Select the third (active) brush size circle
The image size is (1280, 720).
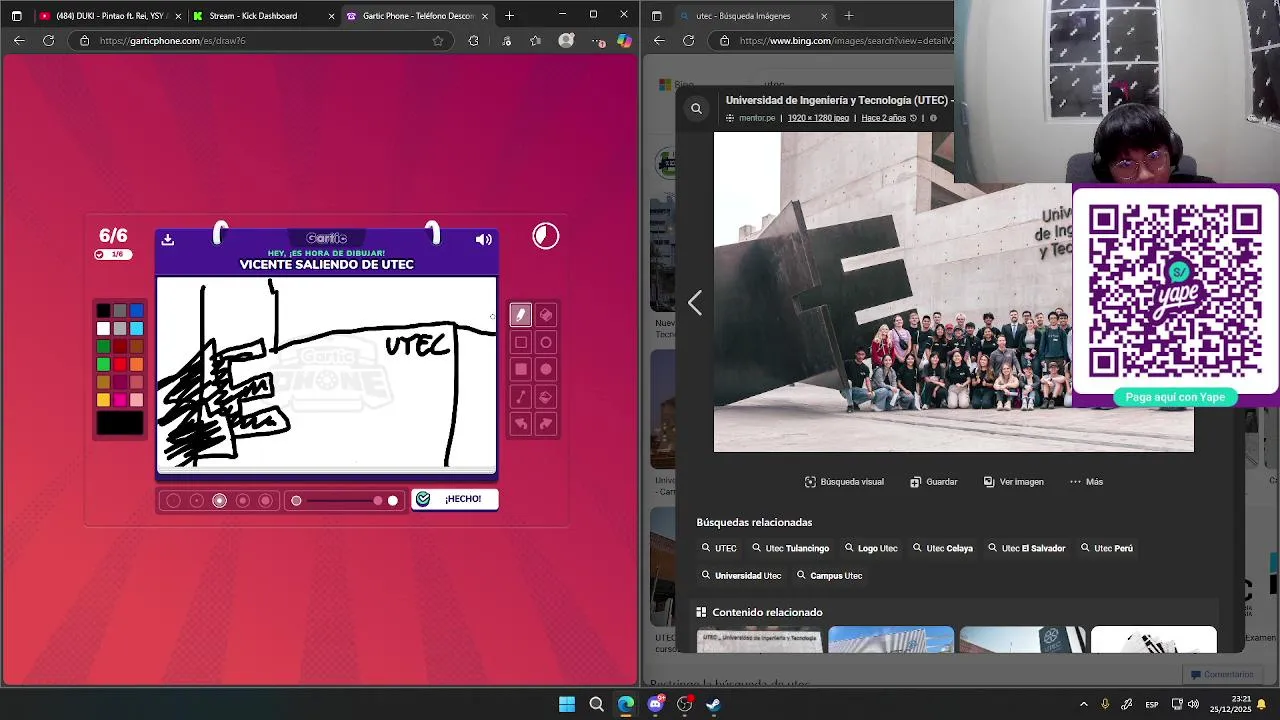(219, 500)
